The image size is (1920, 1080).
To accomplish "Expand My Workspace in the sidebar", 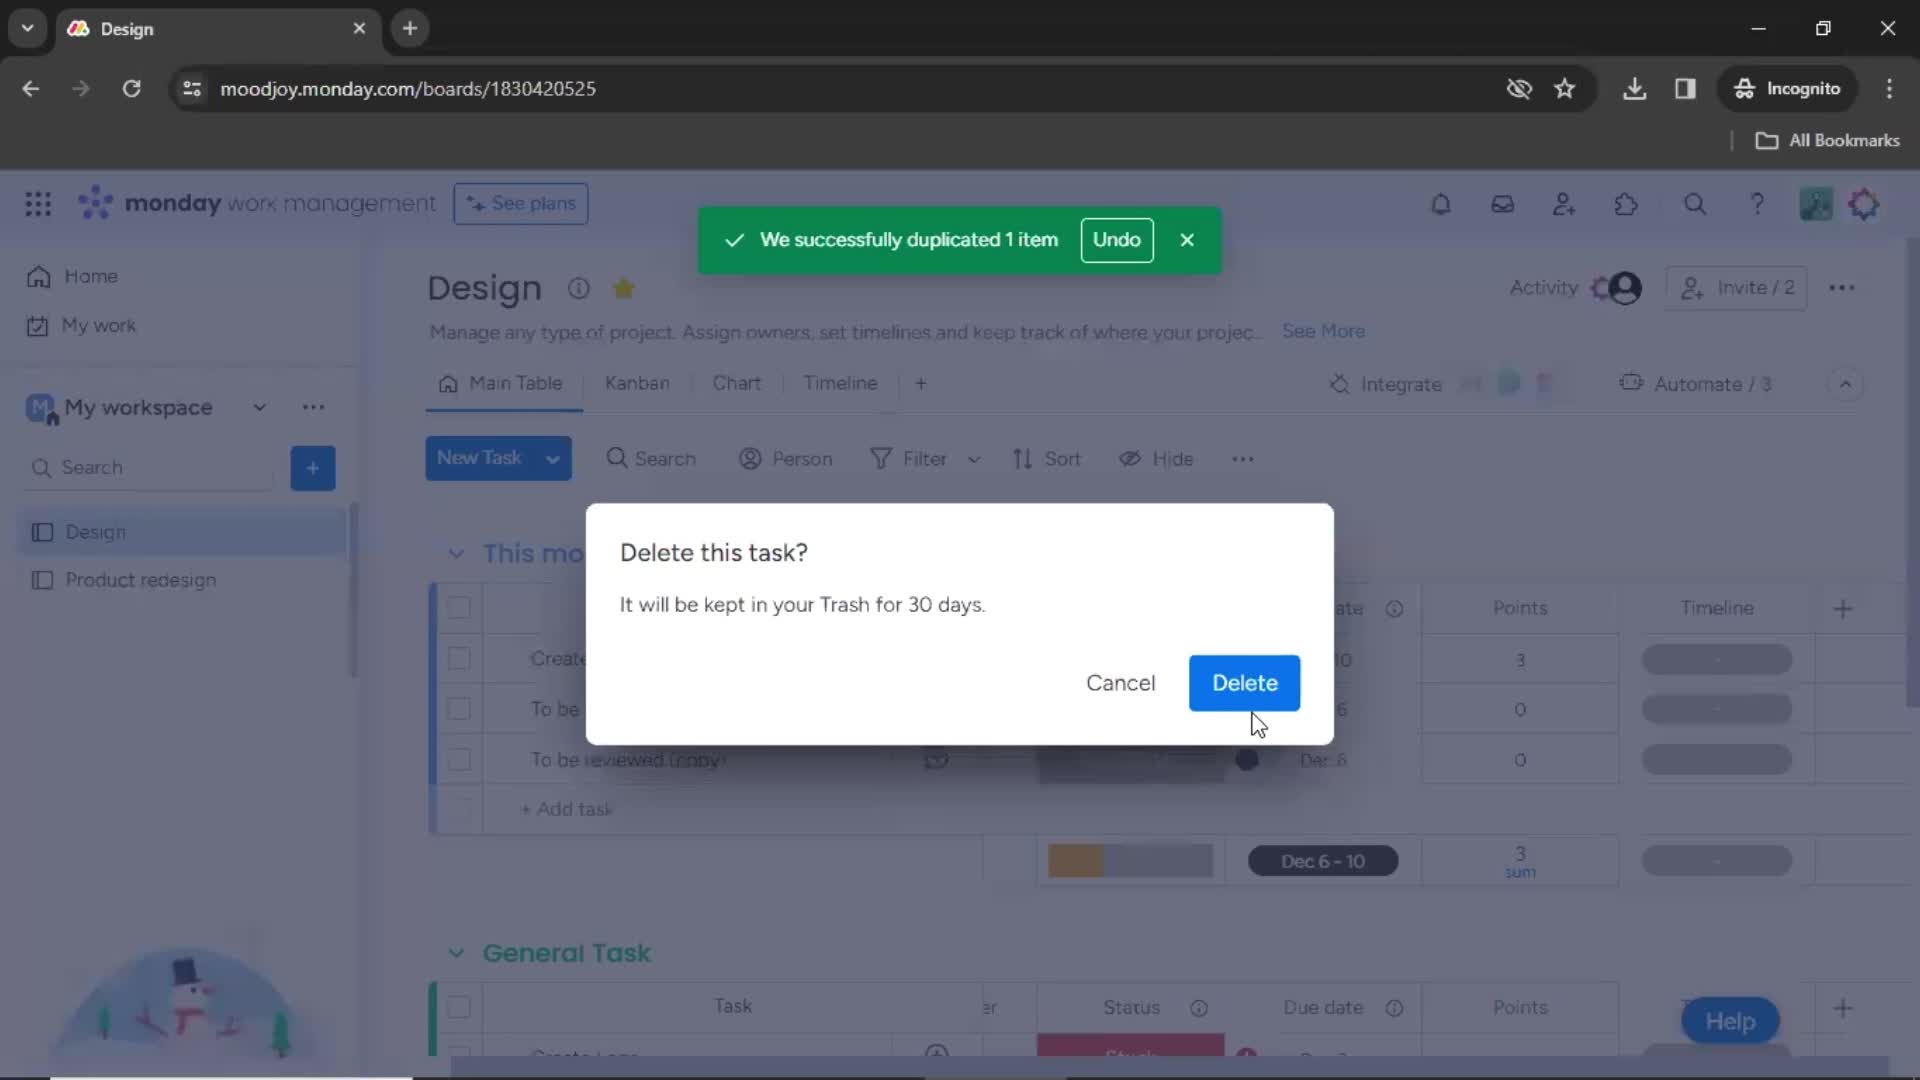I will pyautogui.click(x=258, y=407).
